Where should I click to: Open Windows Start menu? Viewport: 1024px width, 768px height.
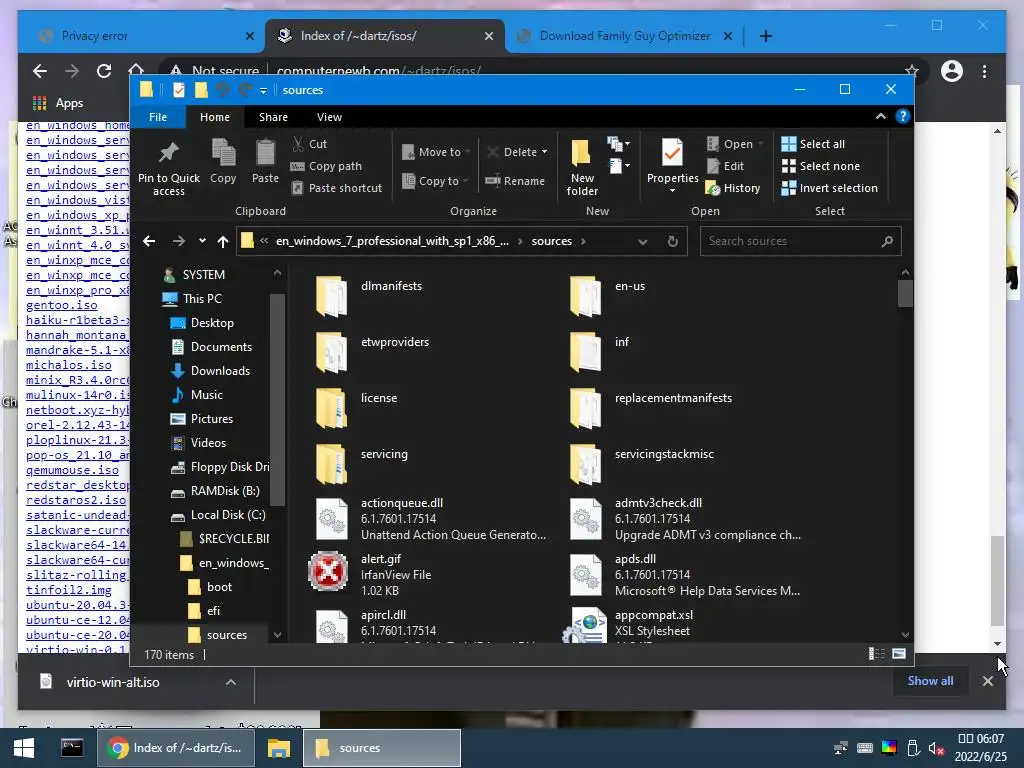[24, 748]
